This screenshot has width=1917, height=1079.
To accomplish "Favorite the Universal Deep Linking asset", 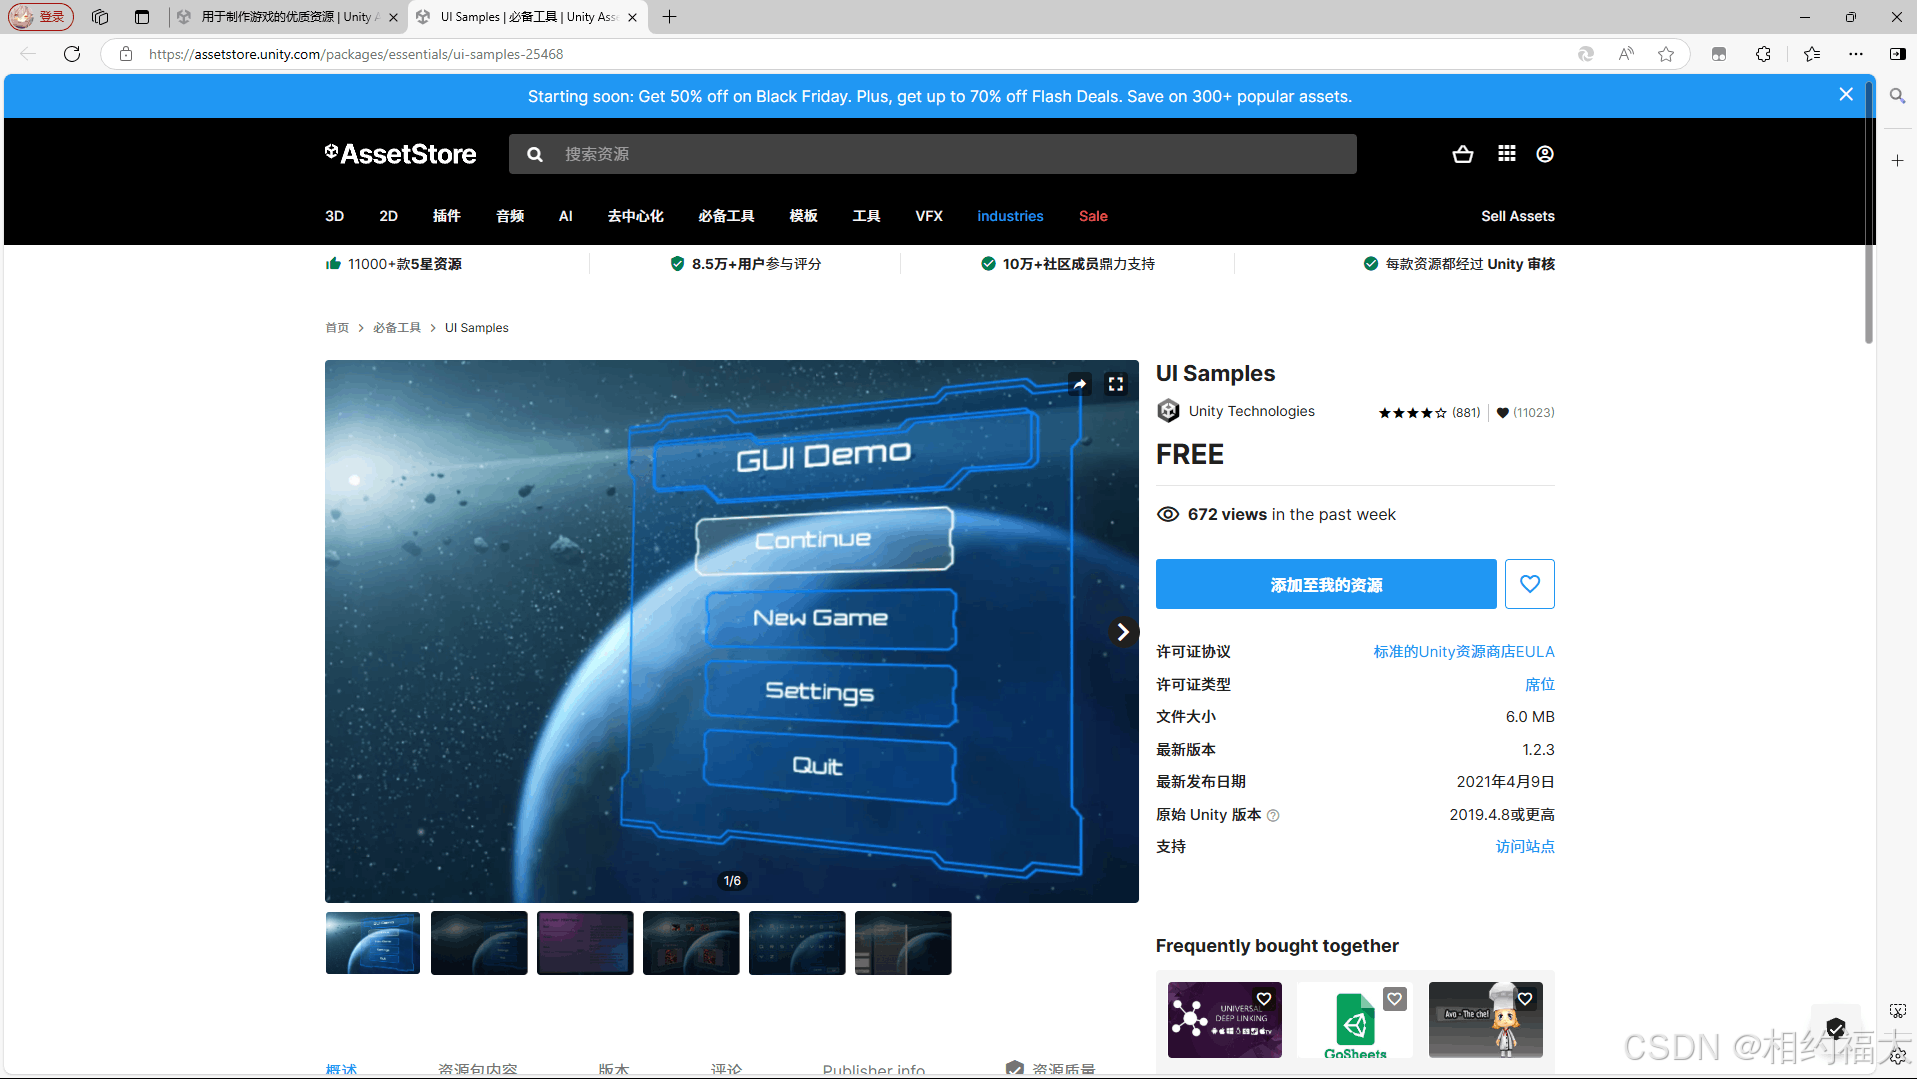I will coord(1264,999).
